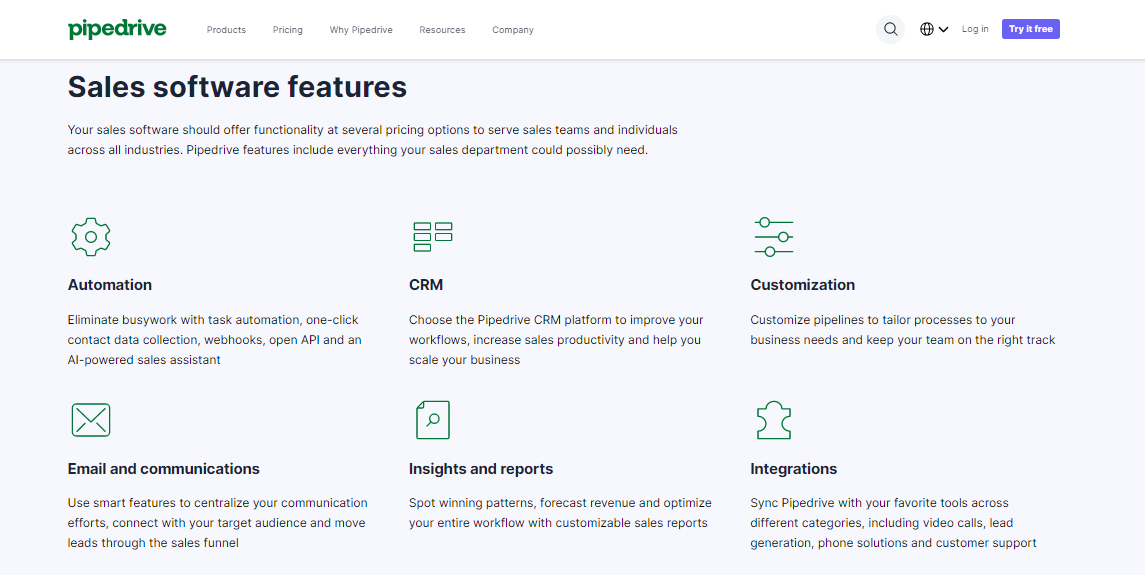Open the Products menu
The height and width of the screenshot is (575, 1145).
[226, 30]
